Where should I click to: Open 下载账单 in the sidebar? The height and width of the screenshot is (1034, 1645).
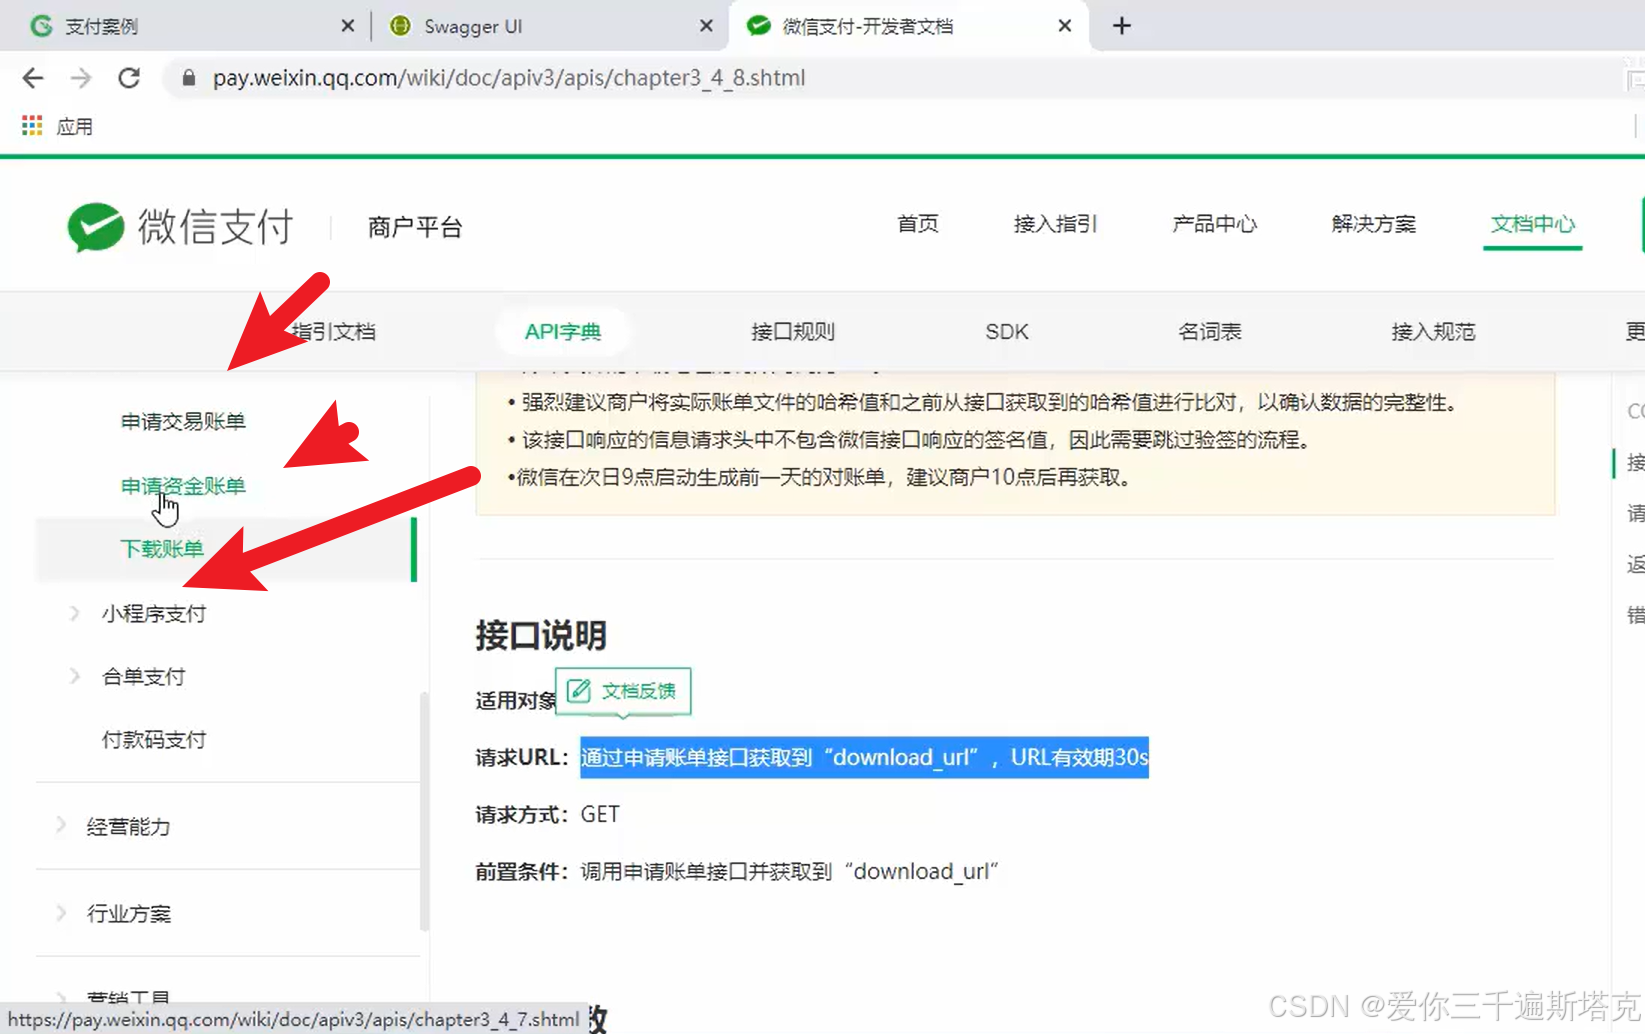point(162,549)
